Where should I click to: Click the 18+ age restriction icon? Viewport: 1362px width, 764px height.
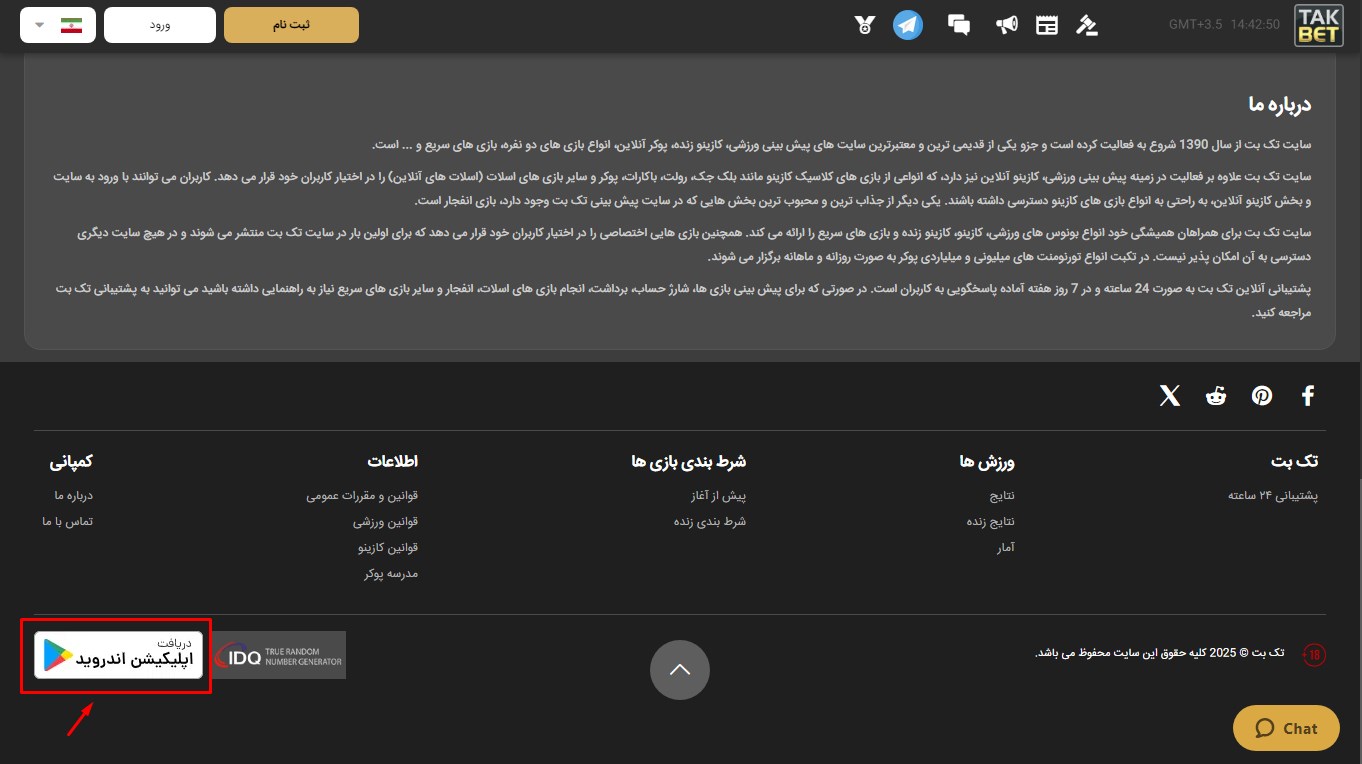1313,655
